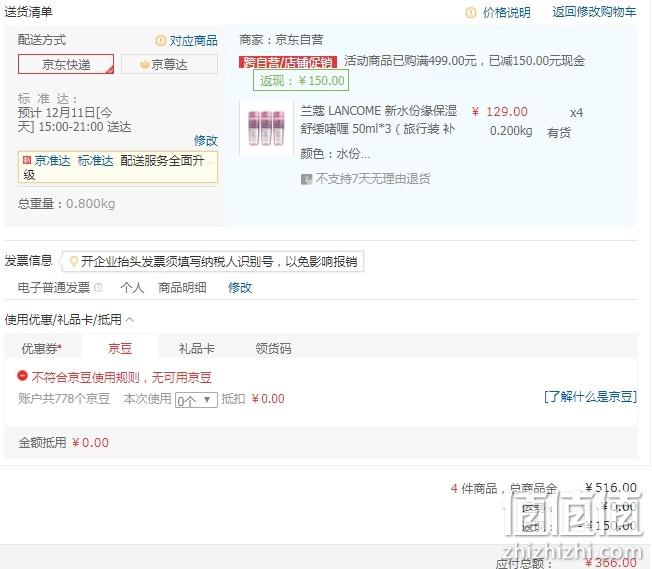
Task: Click the red warning icon for 京豆 rule
Action: tap(22, 376)
